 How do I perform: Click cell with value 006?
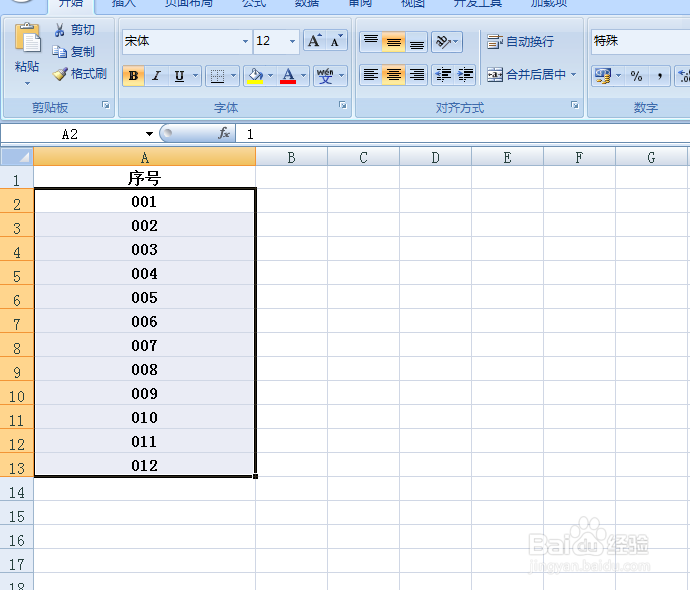pyautogui.click(x=144, y=321)
